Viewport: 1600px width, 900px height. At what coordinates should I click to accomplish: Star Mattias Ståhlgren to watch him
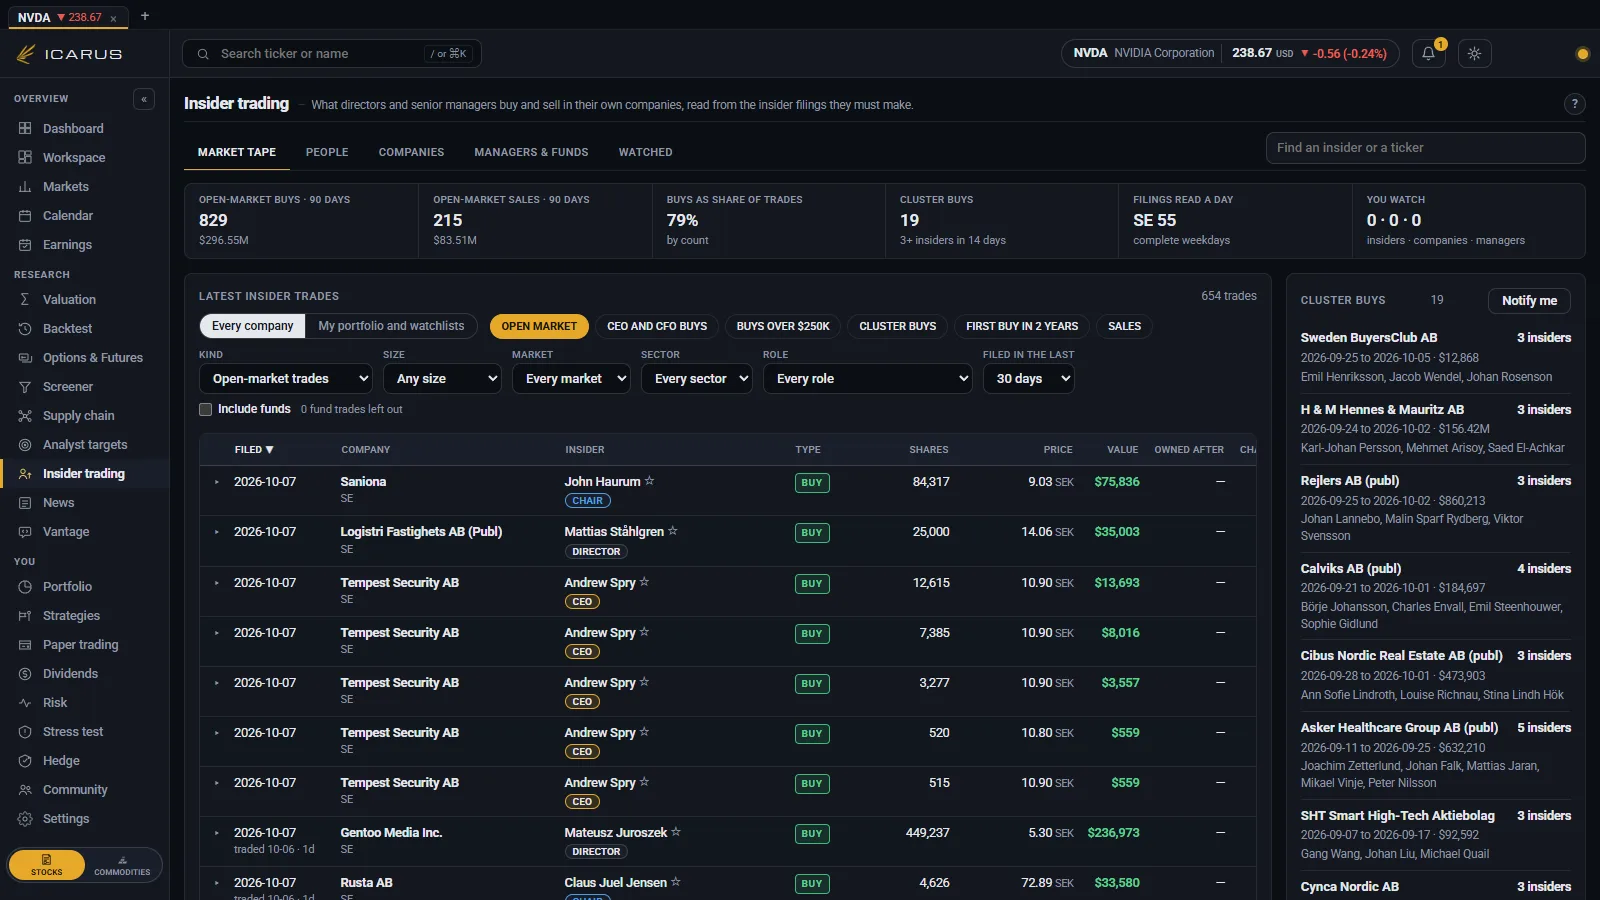point(673,531)
